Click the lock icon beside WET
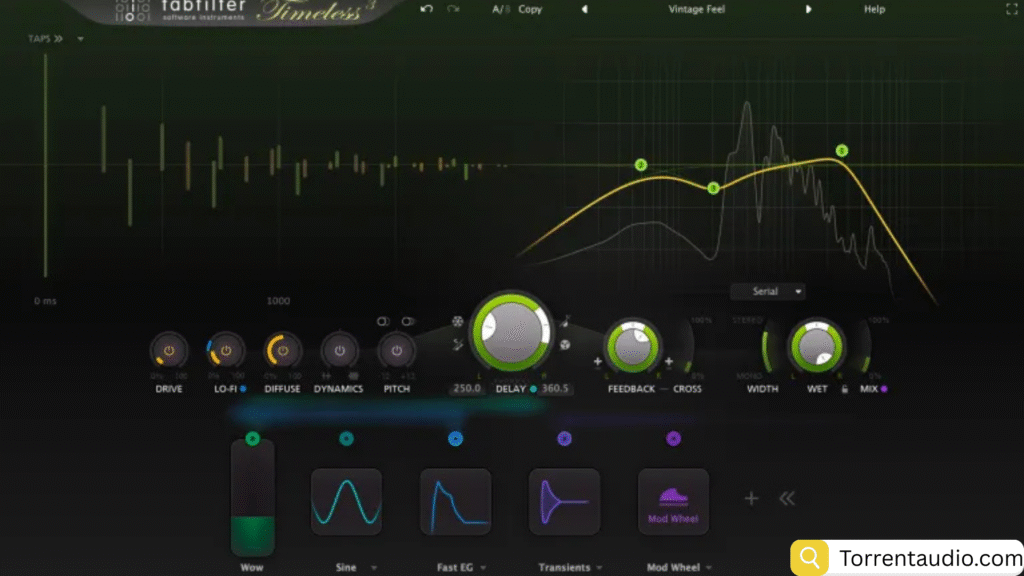Screen dimensions: 1024x576 [x=845, y=389]
